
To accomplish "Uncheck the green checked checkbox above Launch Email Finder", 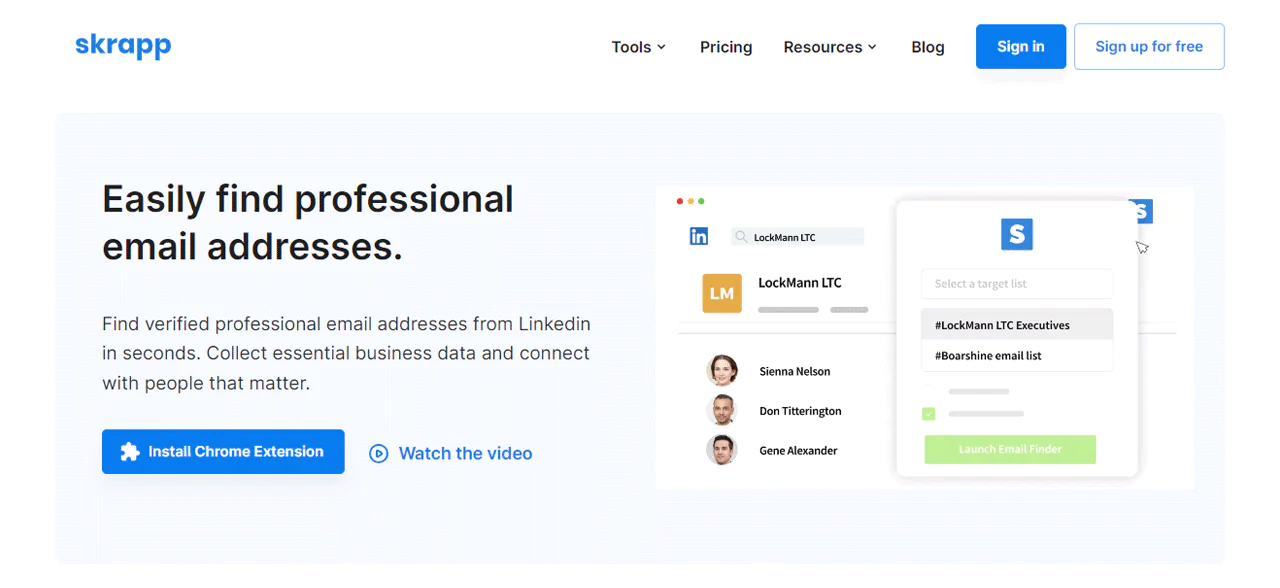I will point(928,412).
